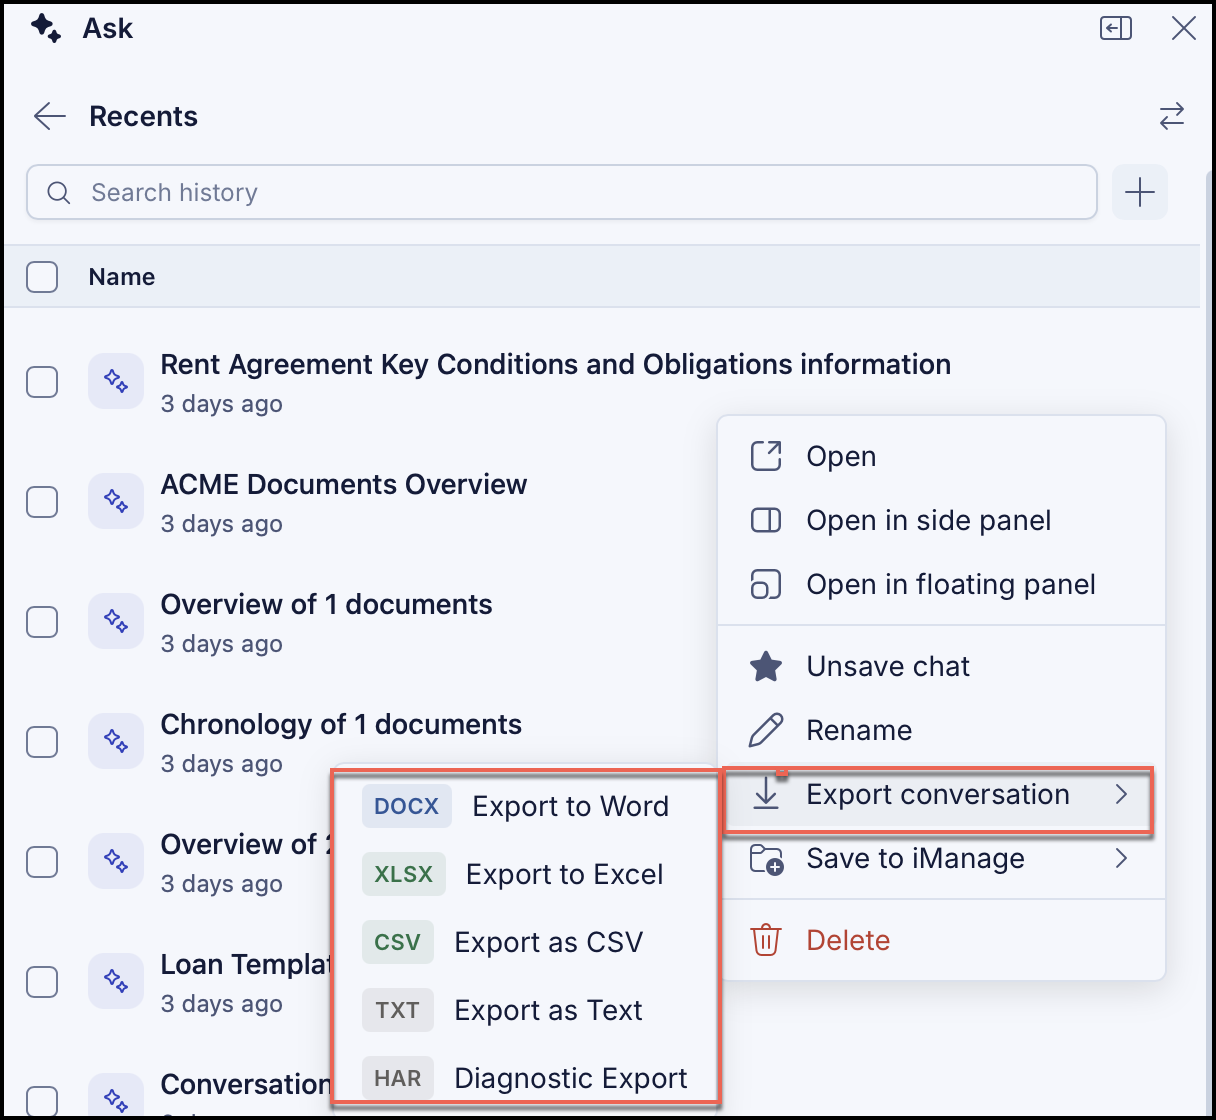
Task: Check the box for Chronology of 1 documents
Action: [42, 741]
